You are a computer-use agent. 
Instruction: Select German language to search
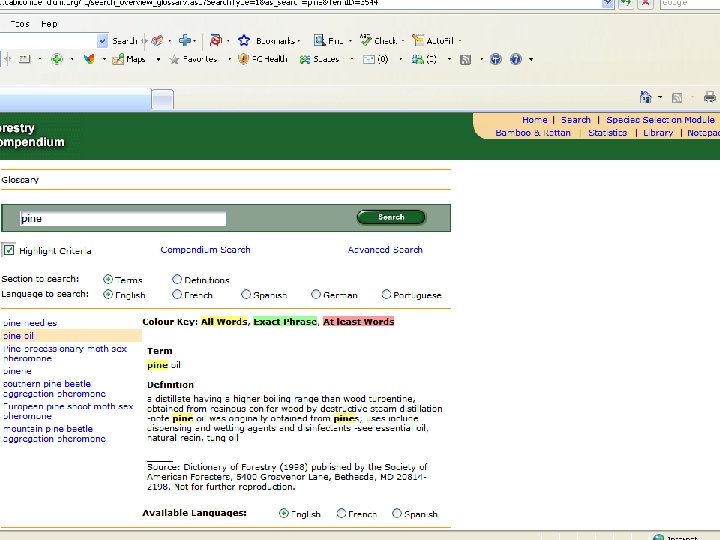coord(315,294)
